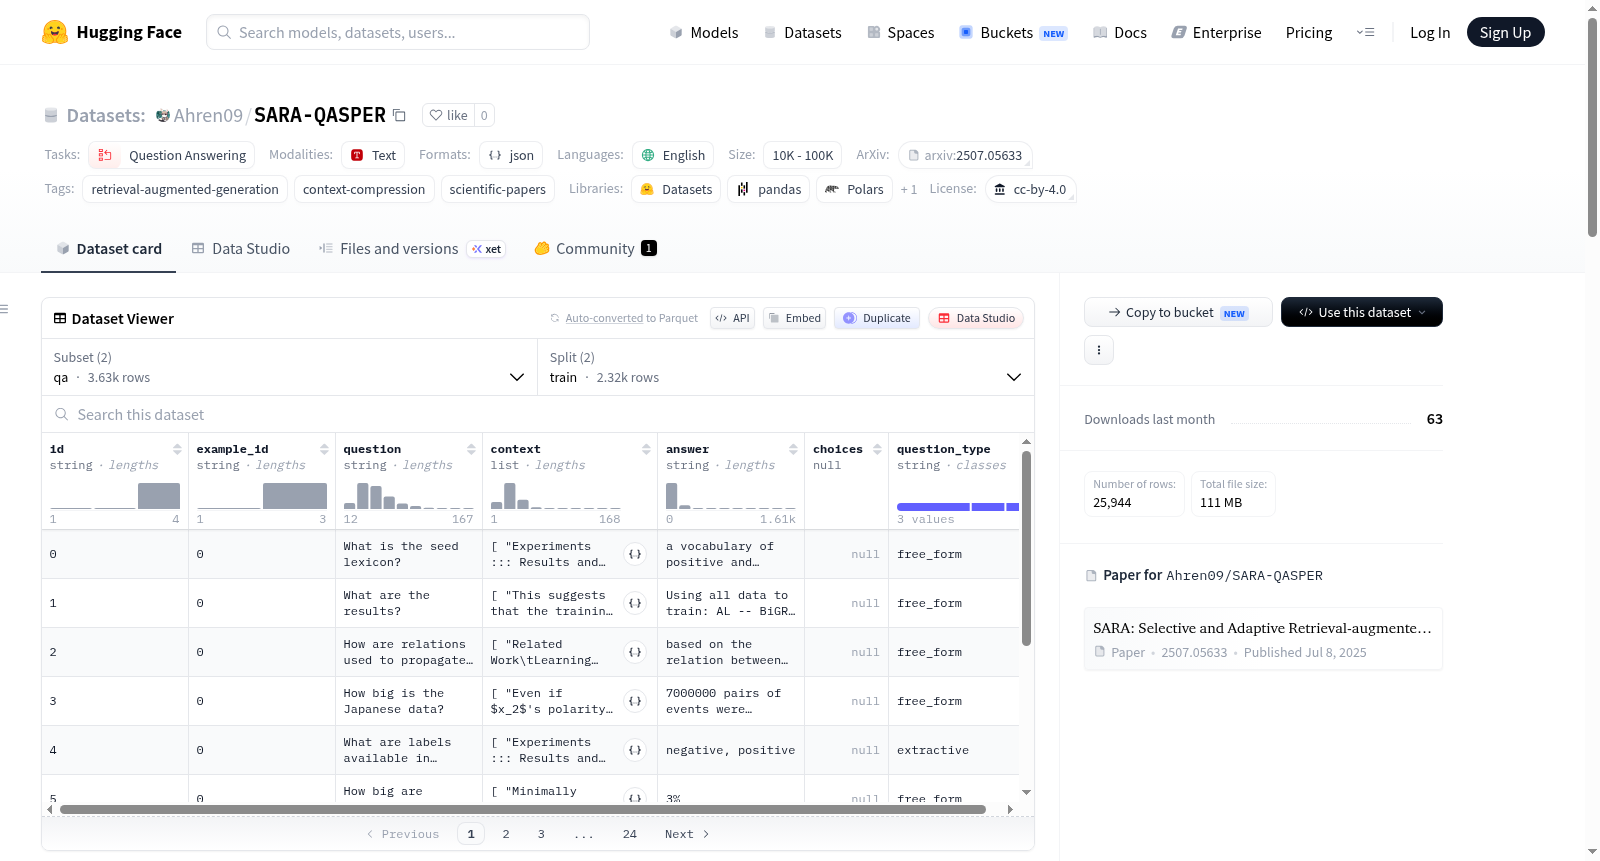This screenshot has width=1600, height=861.
Task: Select the retrieval-augmented-generation tag
Action: click(185, 189)
